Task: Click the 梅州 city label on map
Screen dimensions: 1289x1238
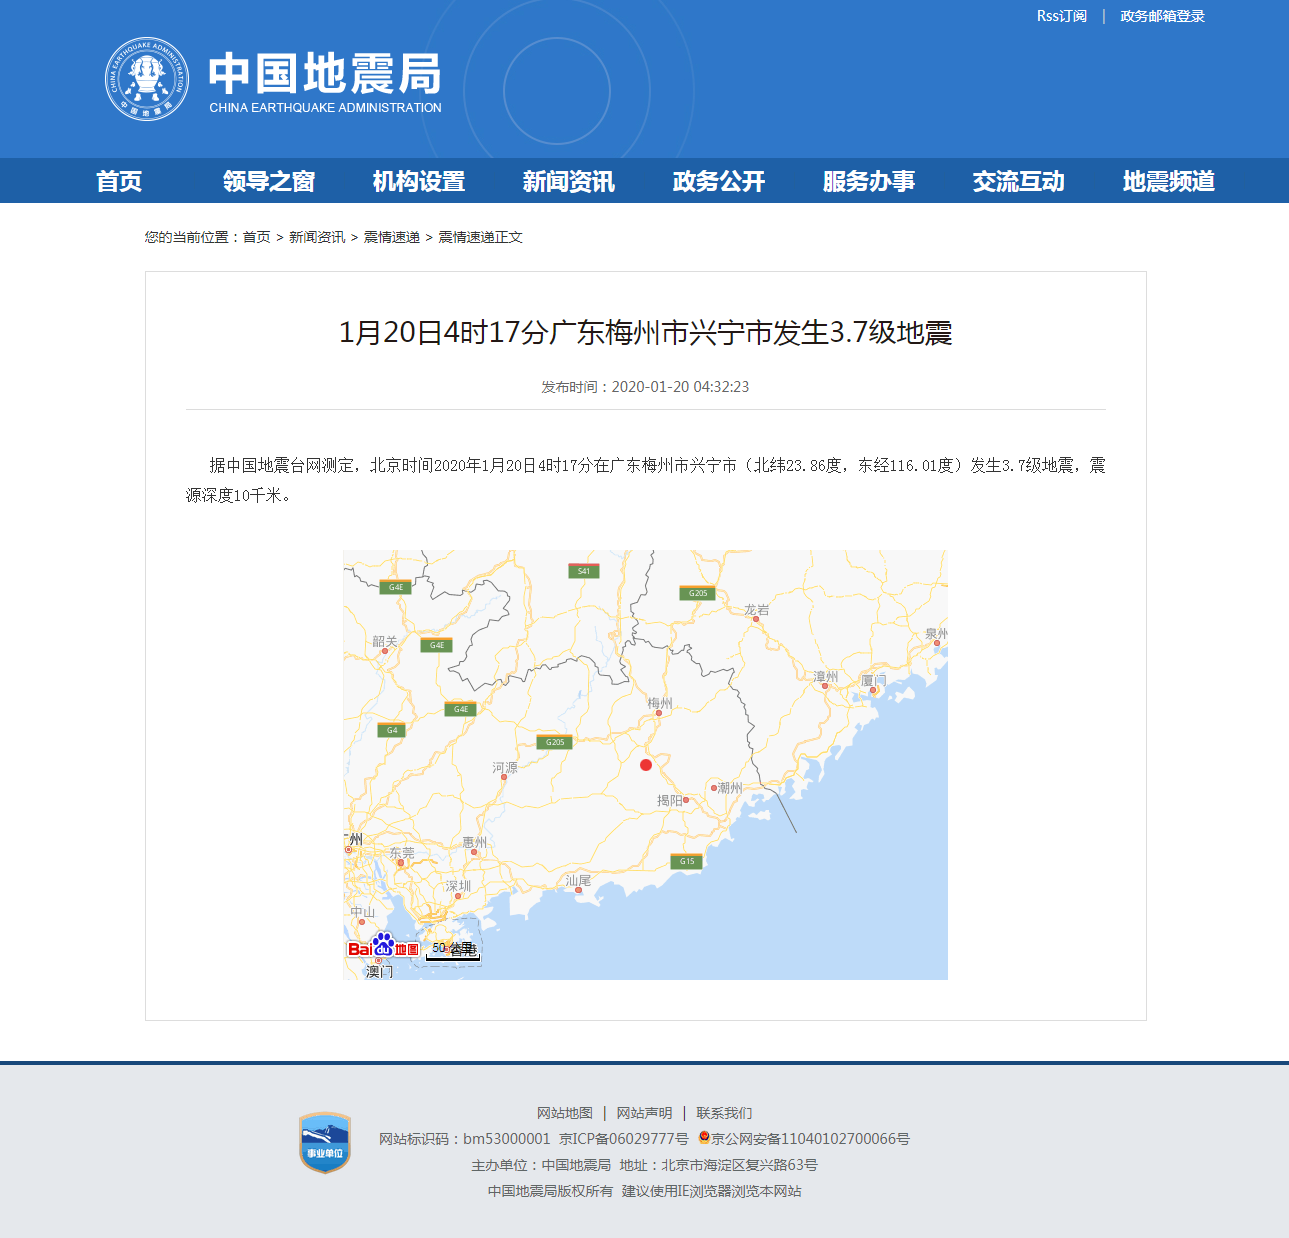Action: 660,703
